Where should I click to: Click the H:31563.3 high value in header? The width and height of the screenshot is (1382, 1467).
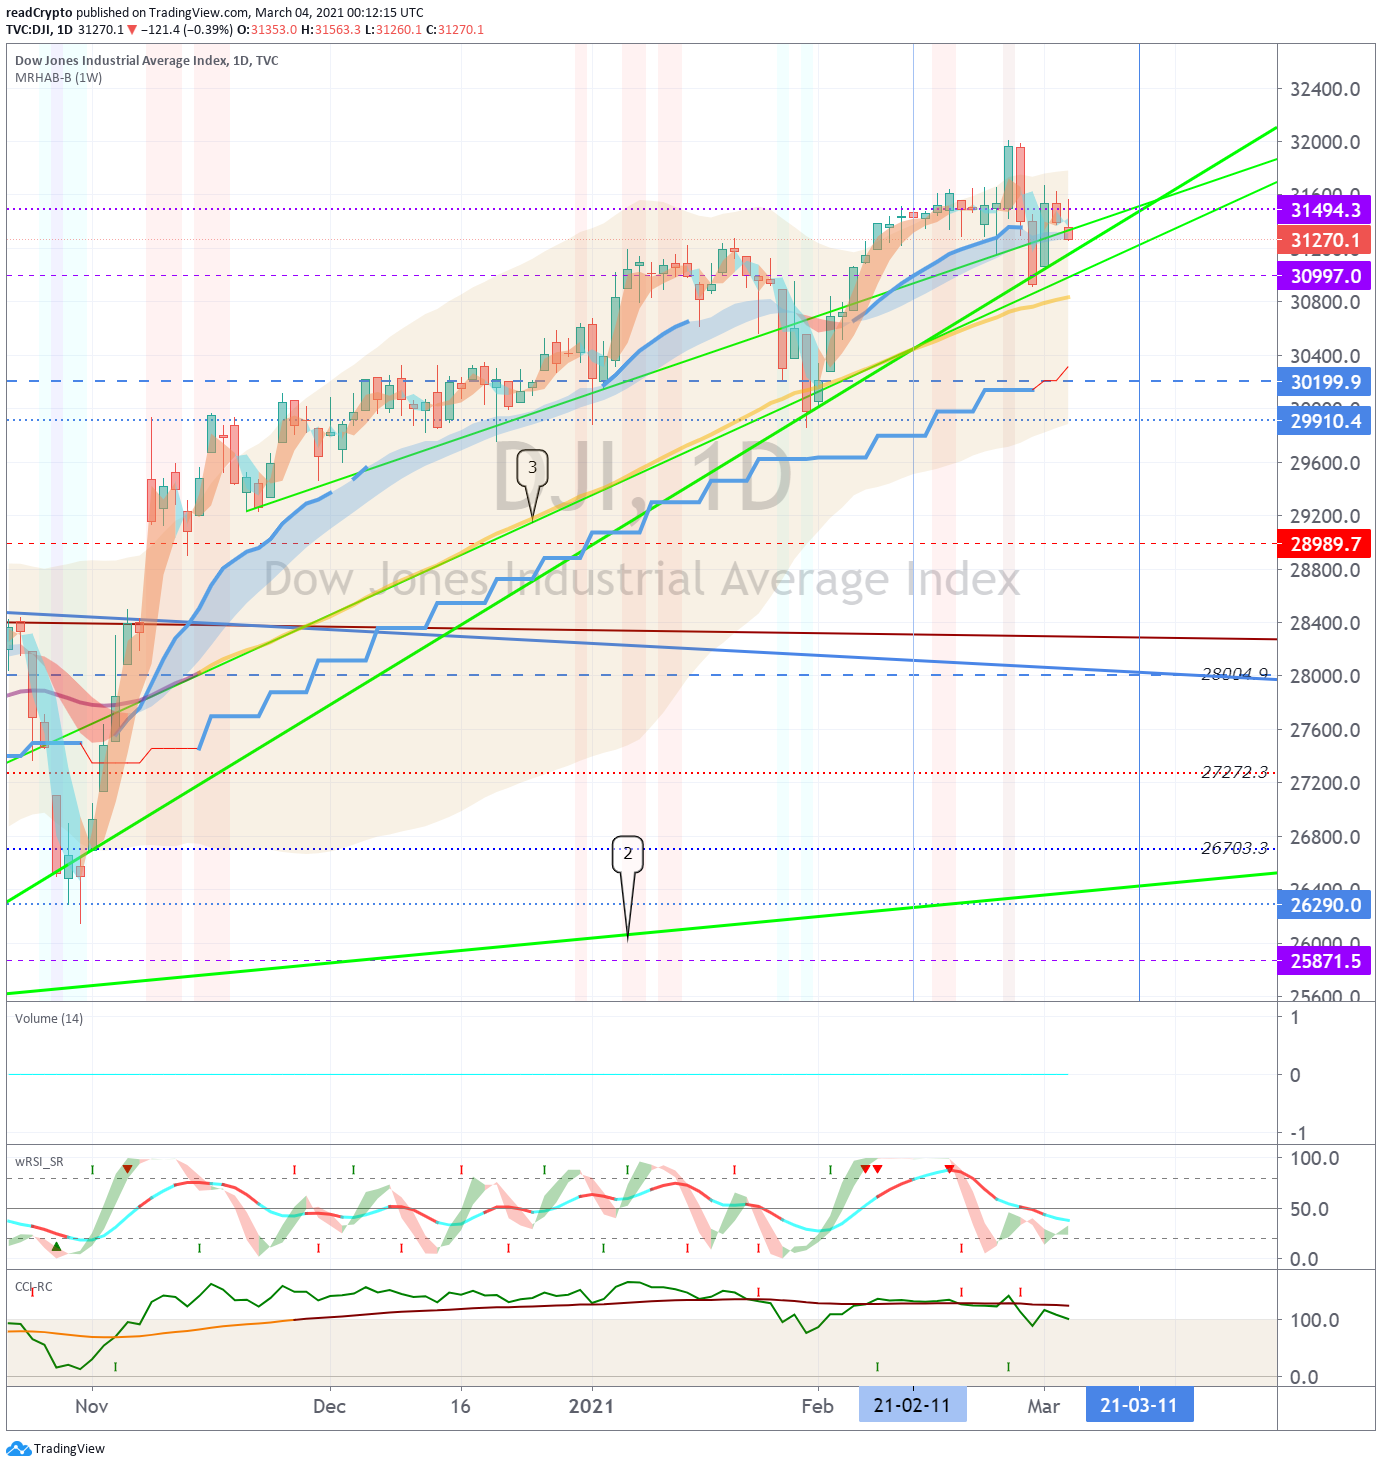click(x=331, y=30)
